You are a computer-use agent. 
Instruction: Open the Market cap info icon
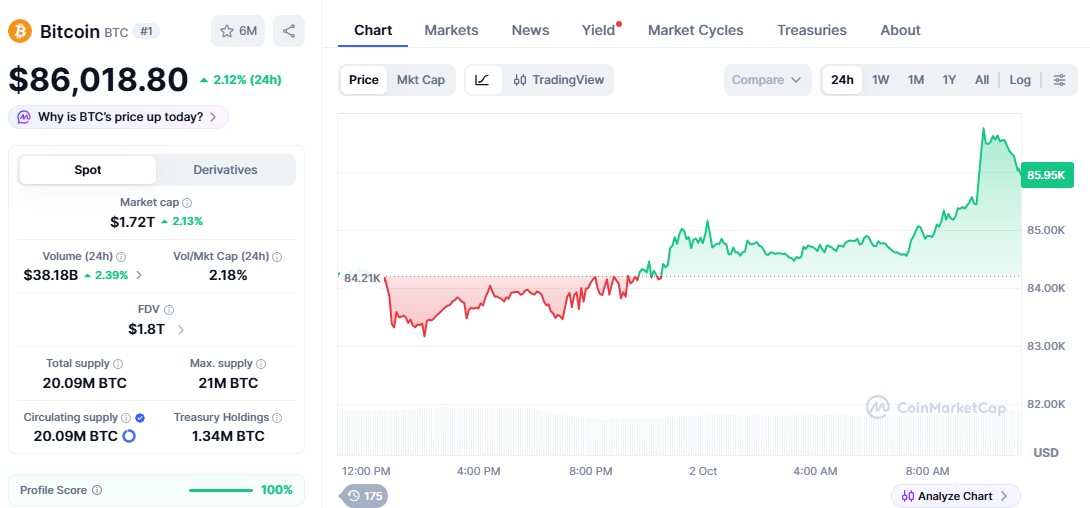coord(187,202)
